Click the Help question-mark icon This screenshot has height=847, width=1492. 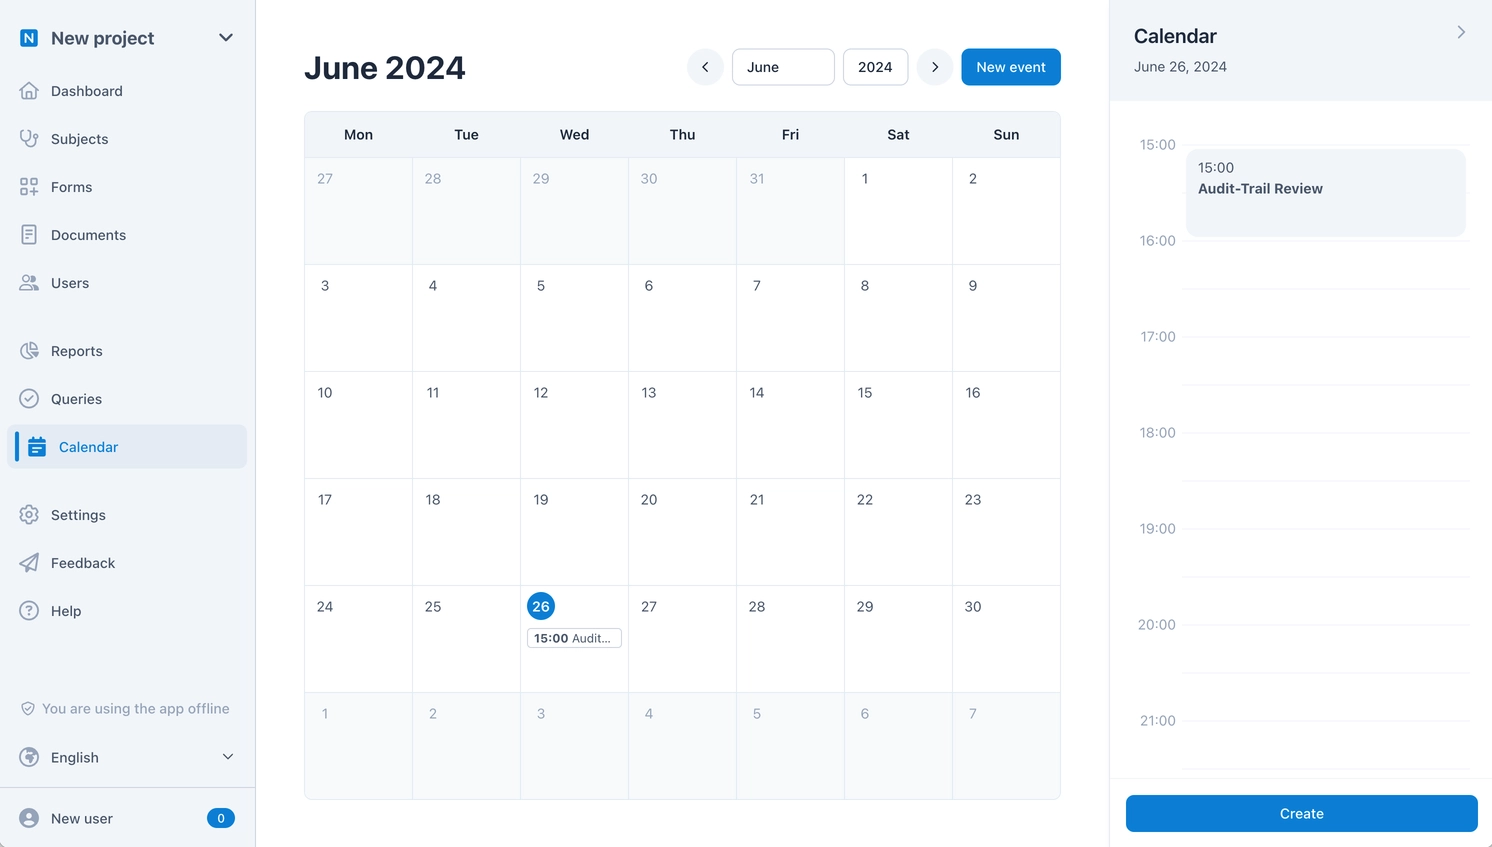click(x=30, y=611)
